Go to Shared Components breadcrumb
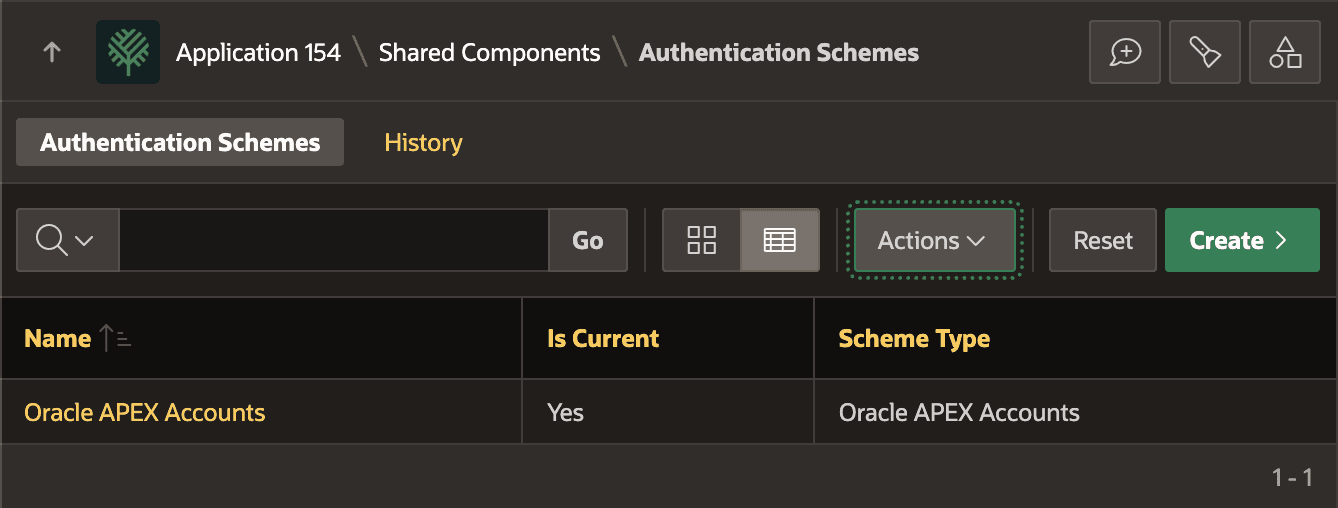 coord(489,52)
